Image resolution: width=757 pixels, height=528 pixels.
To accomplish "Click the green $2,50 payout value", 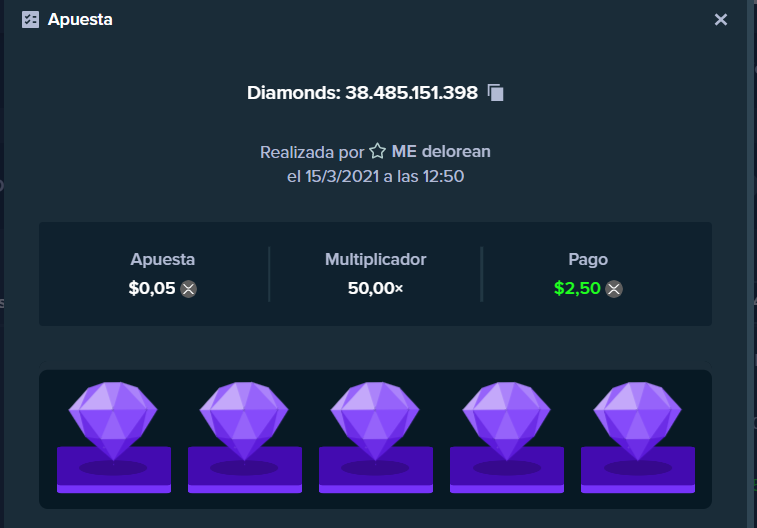I will point(577,289).
